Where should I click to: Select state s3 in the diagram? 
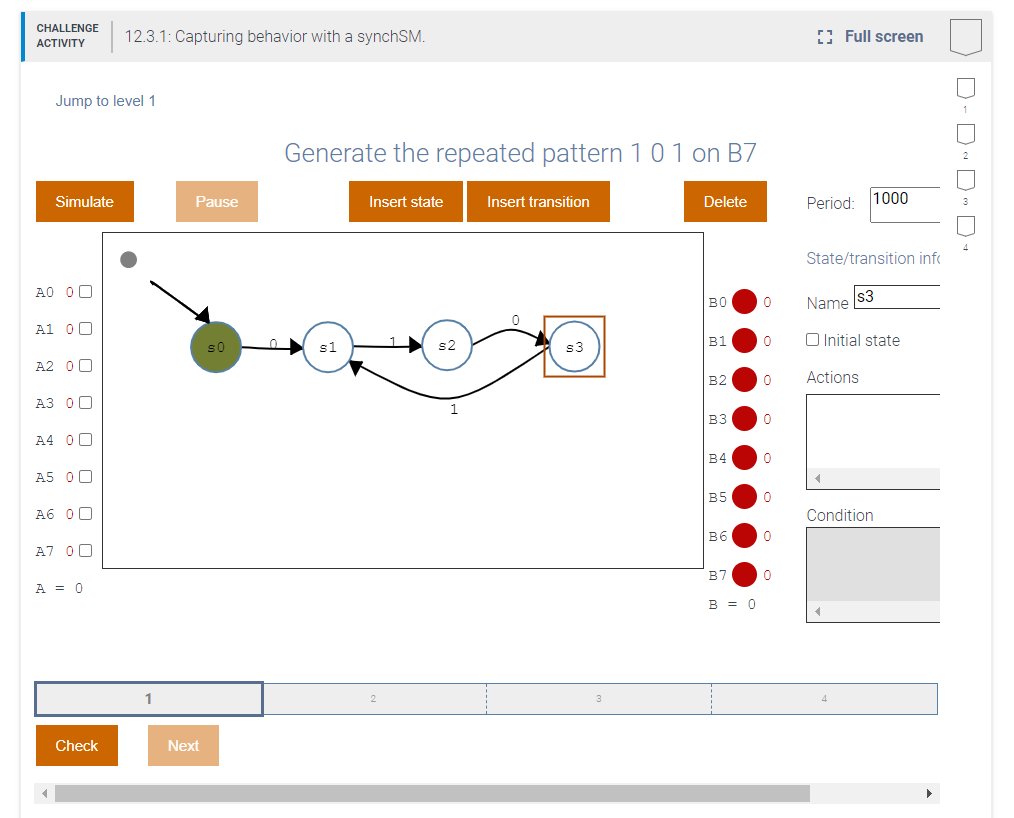tap(574, 347)
